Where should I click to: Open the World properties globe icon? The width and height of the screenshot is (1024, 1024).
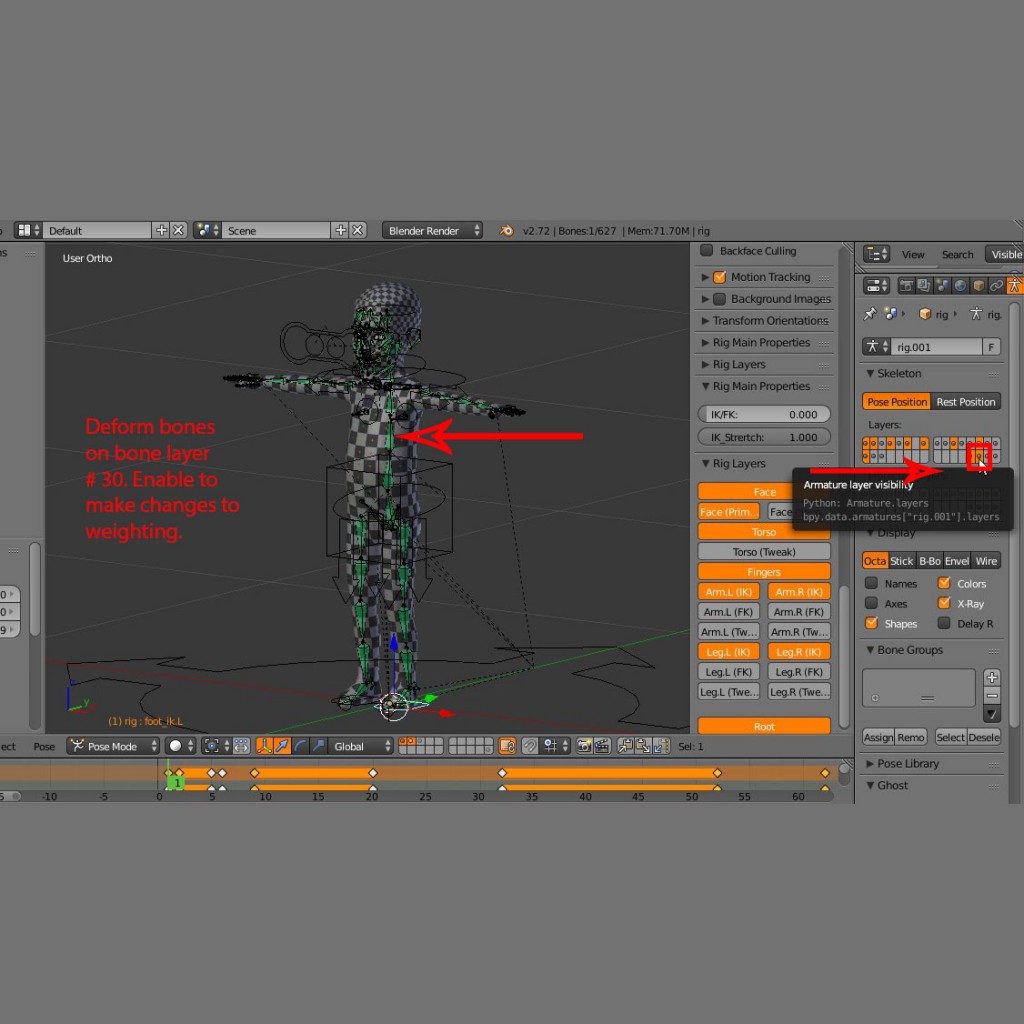click(960, 286)
